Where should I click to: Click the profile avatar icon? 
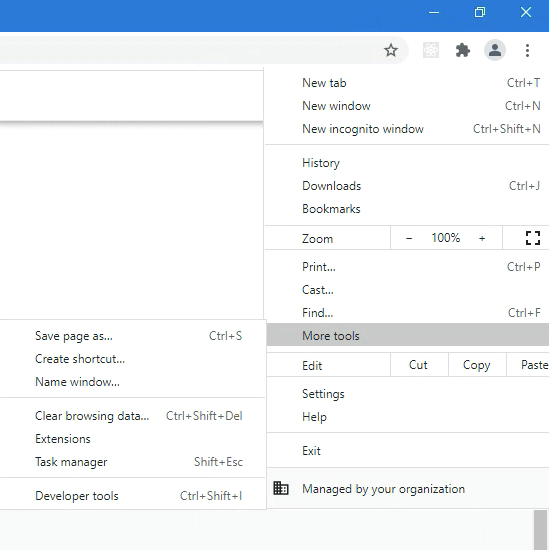495,50
